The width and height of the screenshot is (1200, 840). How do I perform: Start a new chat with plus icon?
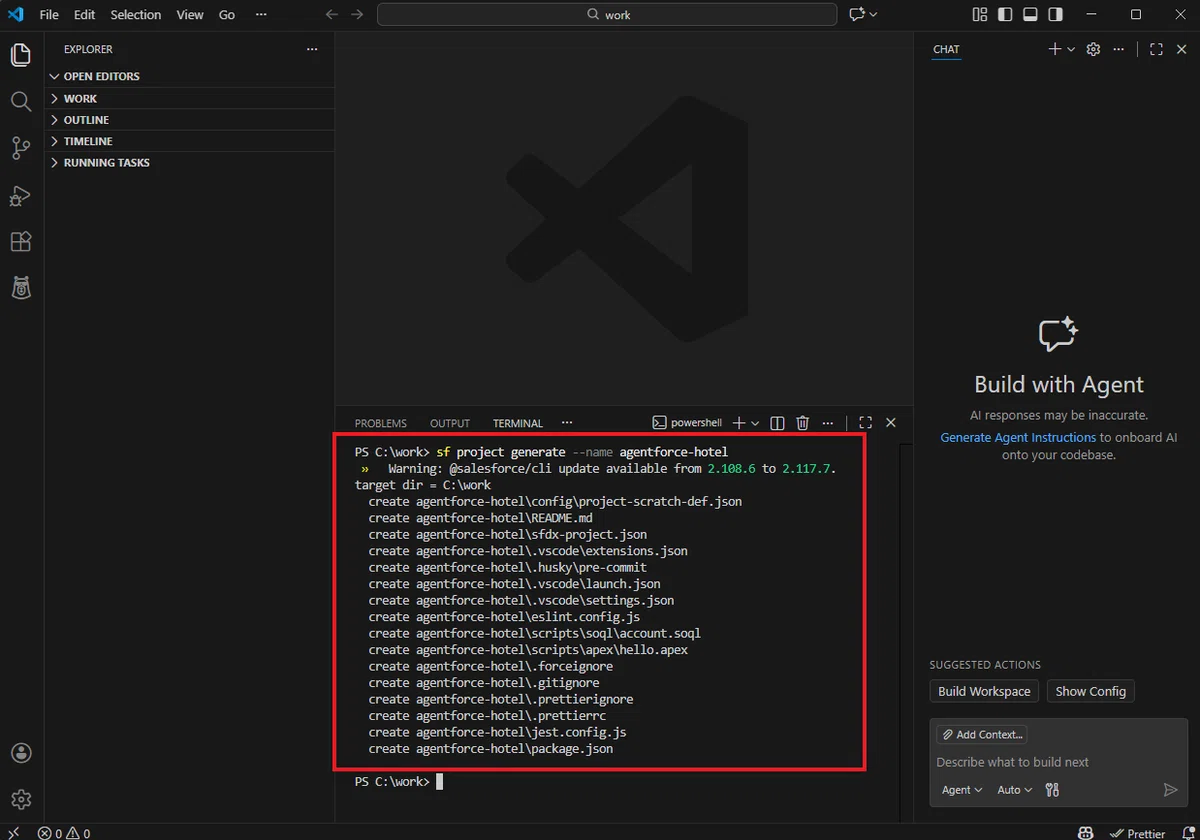point(1054,49)
